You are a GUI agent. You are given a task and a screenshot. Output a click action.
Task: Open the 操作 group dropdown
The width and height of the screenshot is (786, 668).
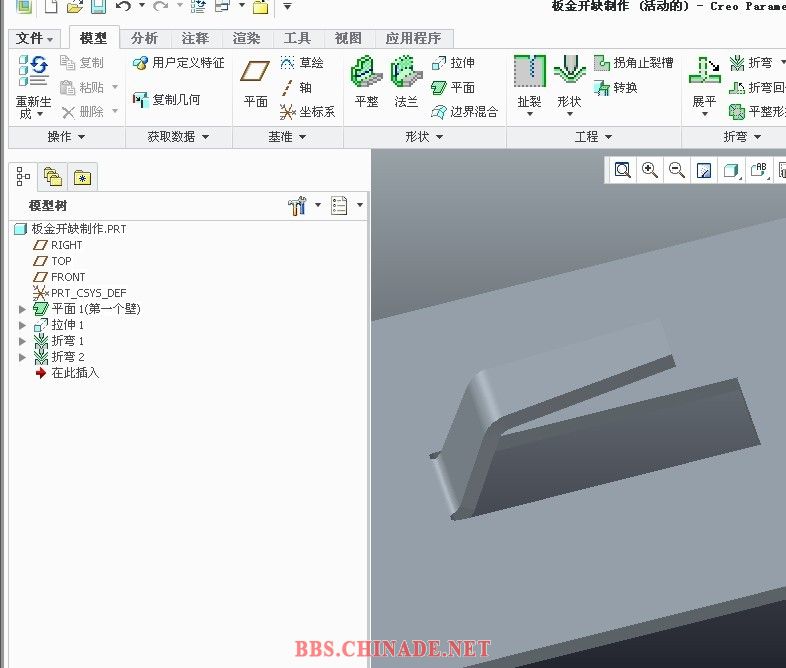tap(66, 136)
